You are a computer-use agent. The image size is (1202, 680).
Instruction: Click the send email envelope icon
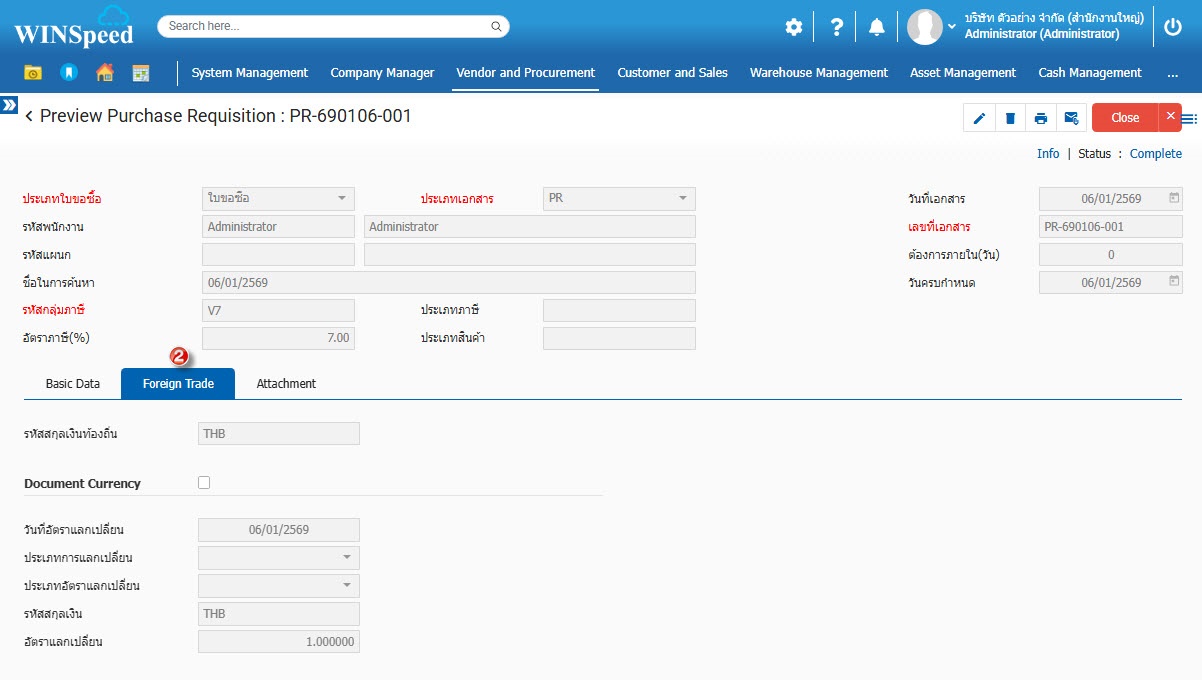pos(1071,118)
